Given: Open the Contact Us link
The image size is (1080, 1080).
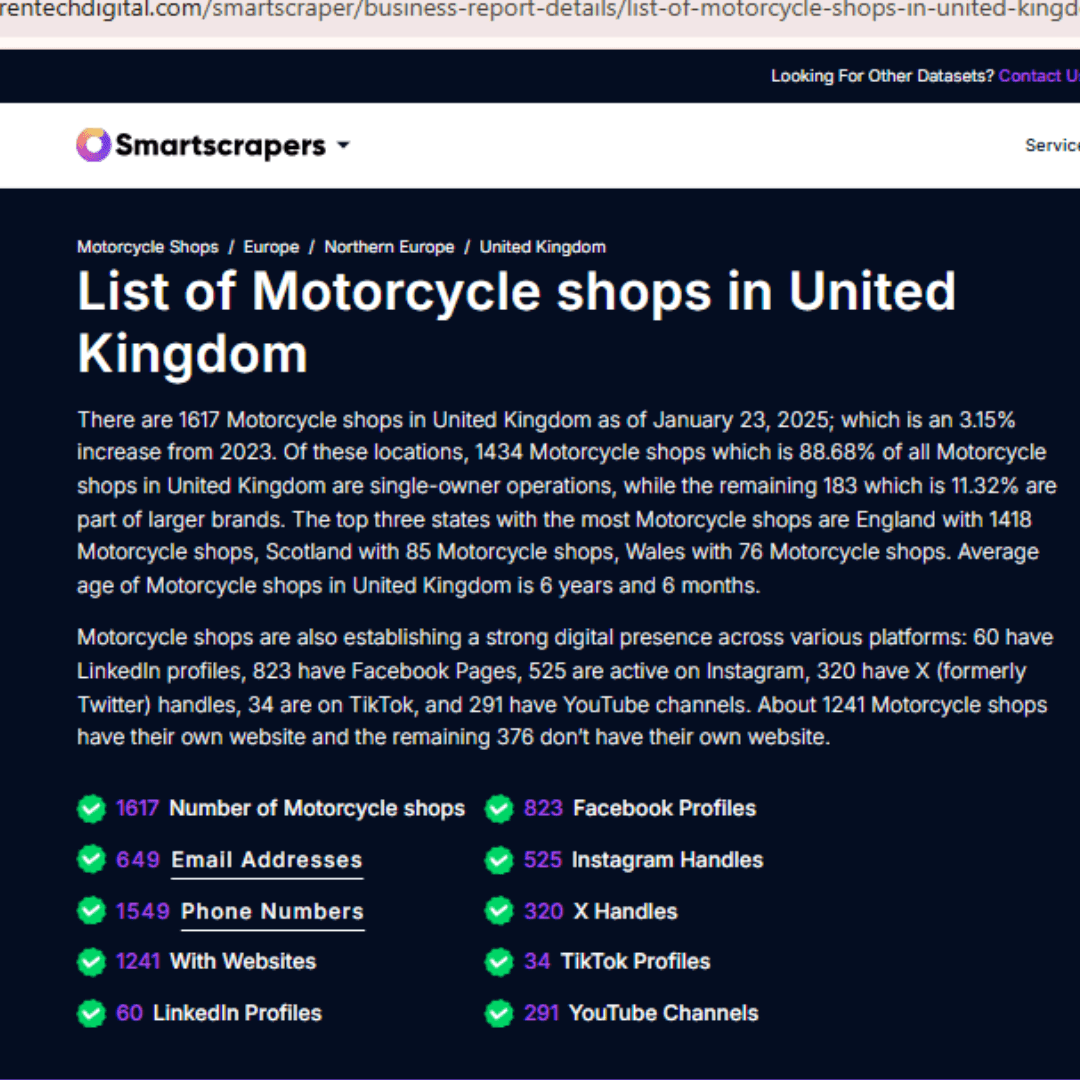Looking at the screenshot, I should [1039, 76].
